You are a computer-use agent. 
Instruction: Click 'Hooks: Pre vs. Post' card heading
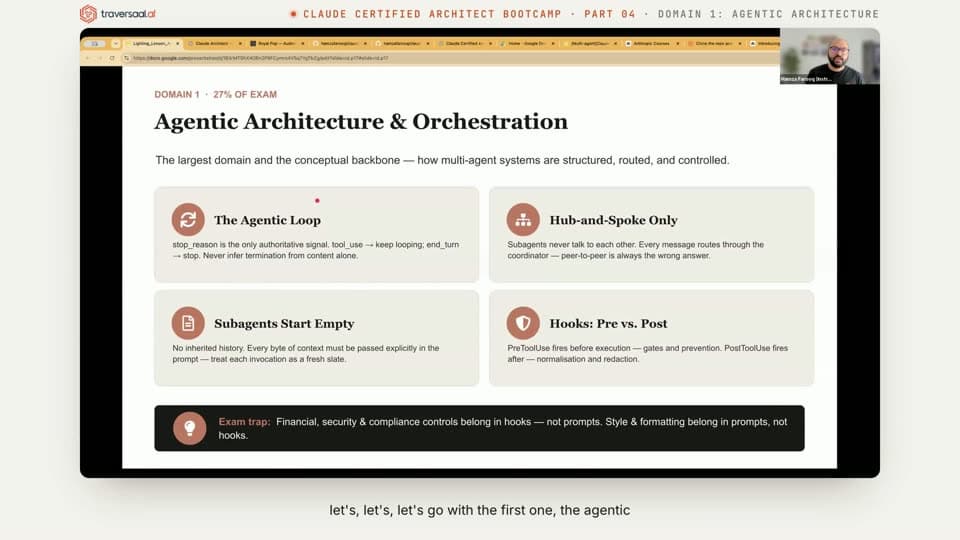608,323
